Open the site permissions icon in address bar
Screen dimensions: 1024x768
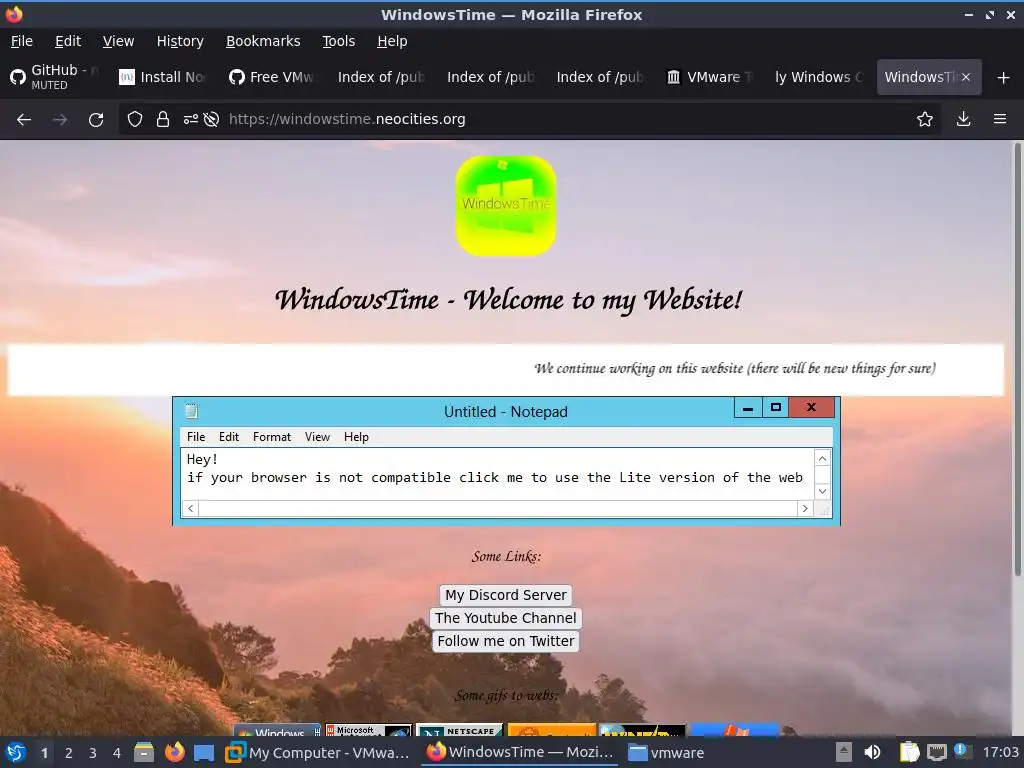(x=190, y=120)
